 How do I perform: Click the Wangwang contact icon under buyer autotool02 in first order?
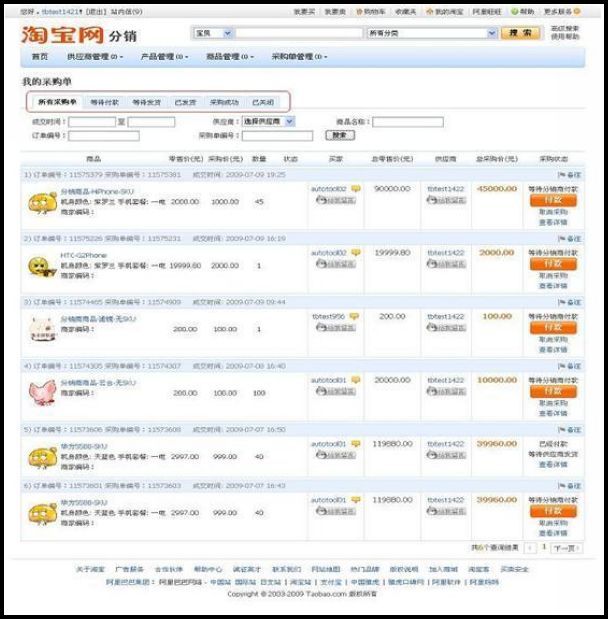(x=335, y=200)
